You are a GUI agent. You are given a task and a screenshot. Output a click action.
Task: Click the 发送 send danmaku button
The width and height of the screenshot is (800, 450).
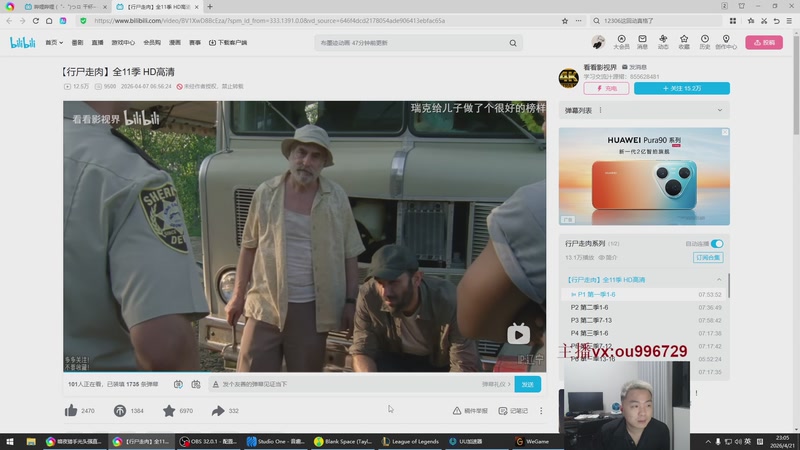pos(528,384)
